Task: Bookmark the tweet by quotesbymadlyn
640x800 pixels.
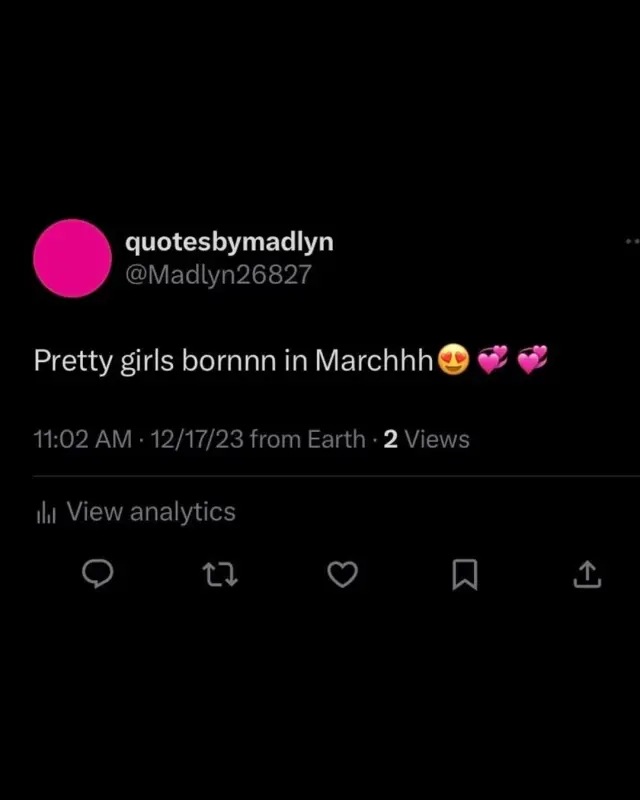Action: coord(465,574)
